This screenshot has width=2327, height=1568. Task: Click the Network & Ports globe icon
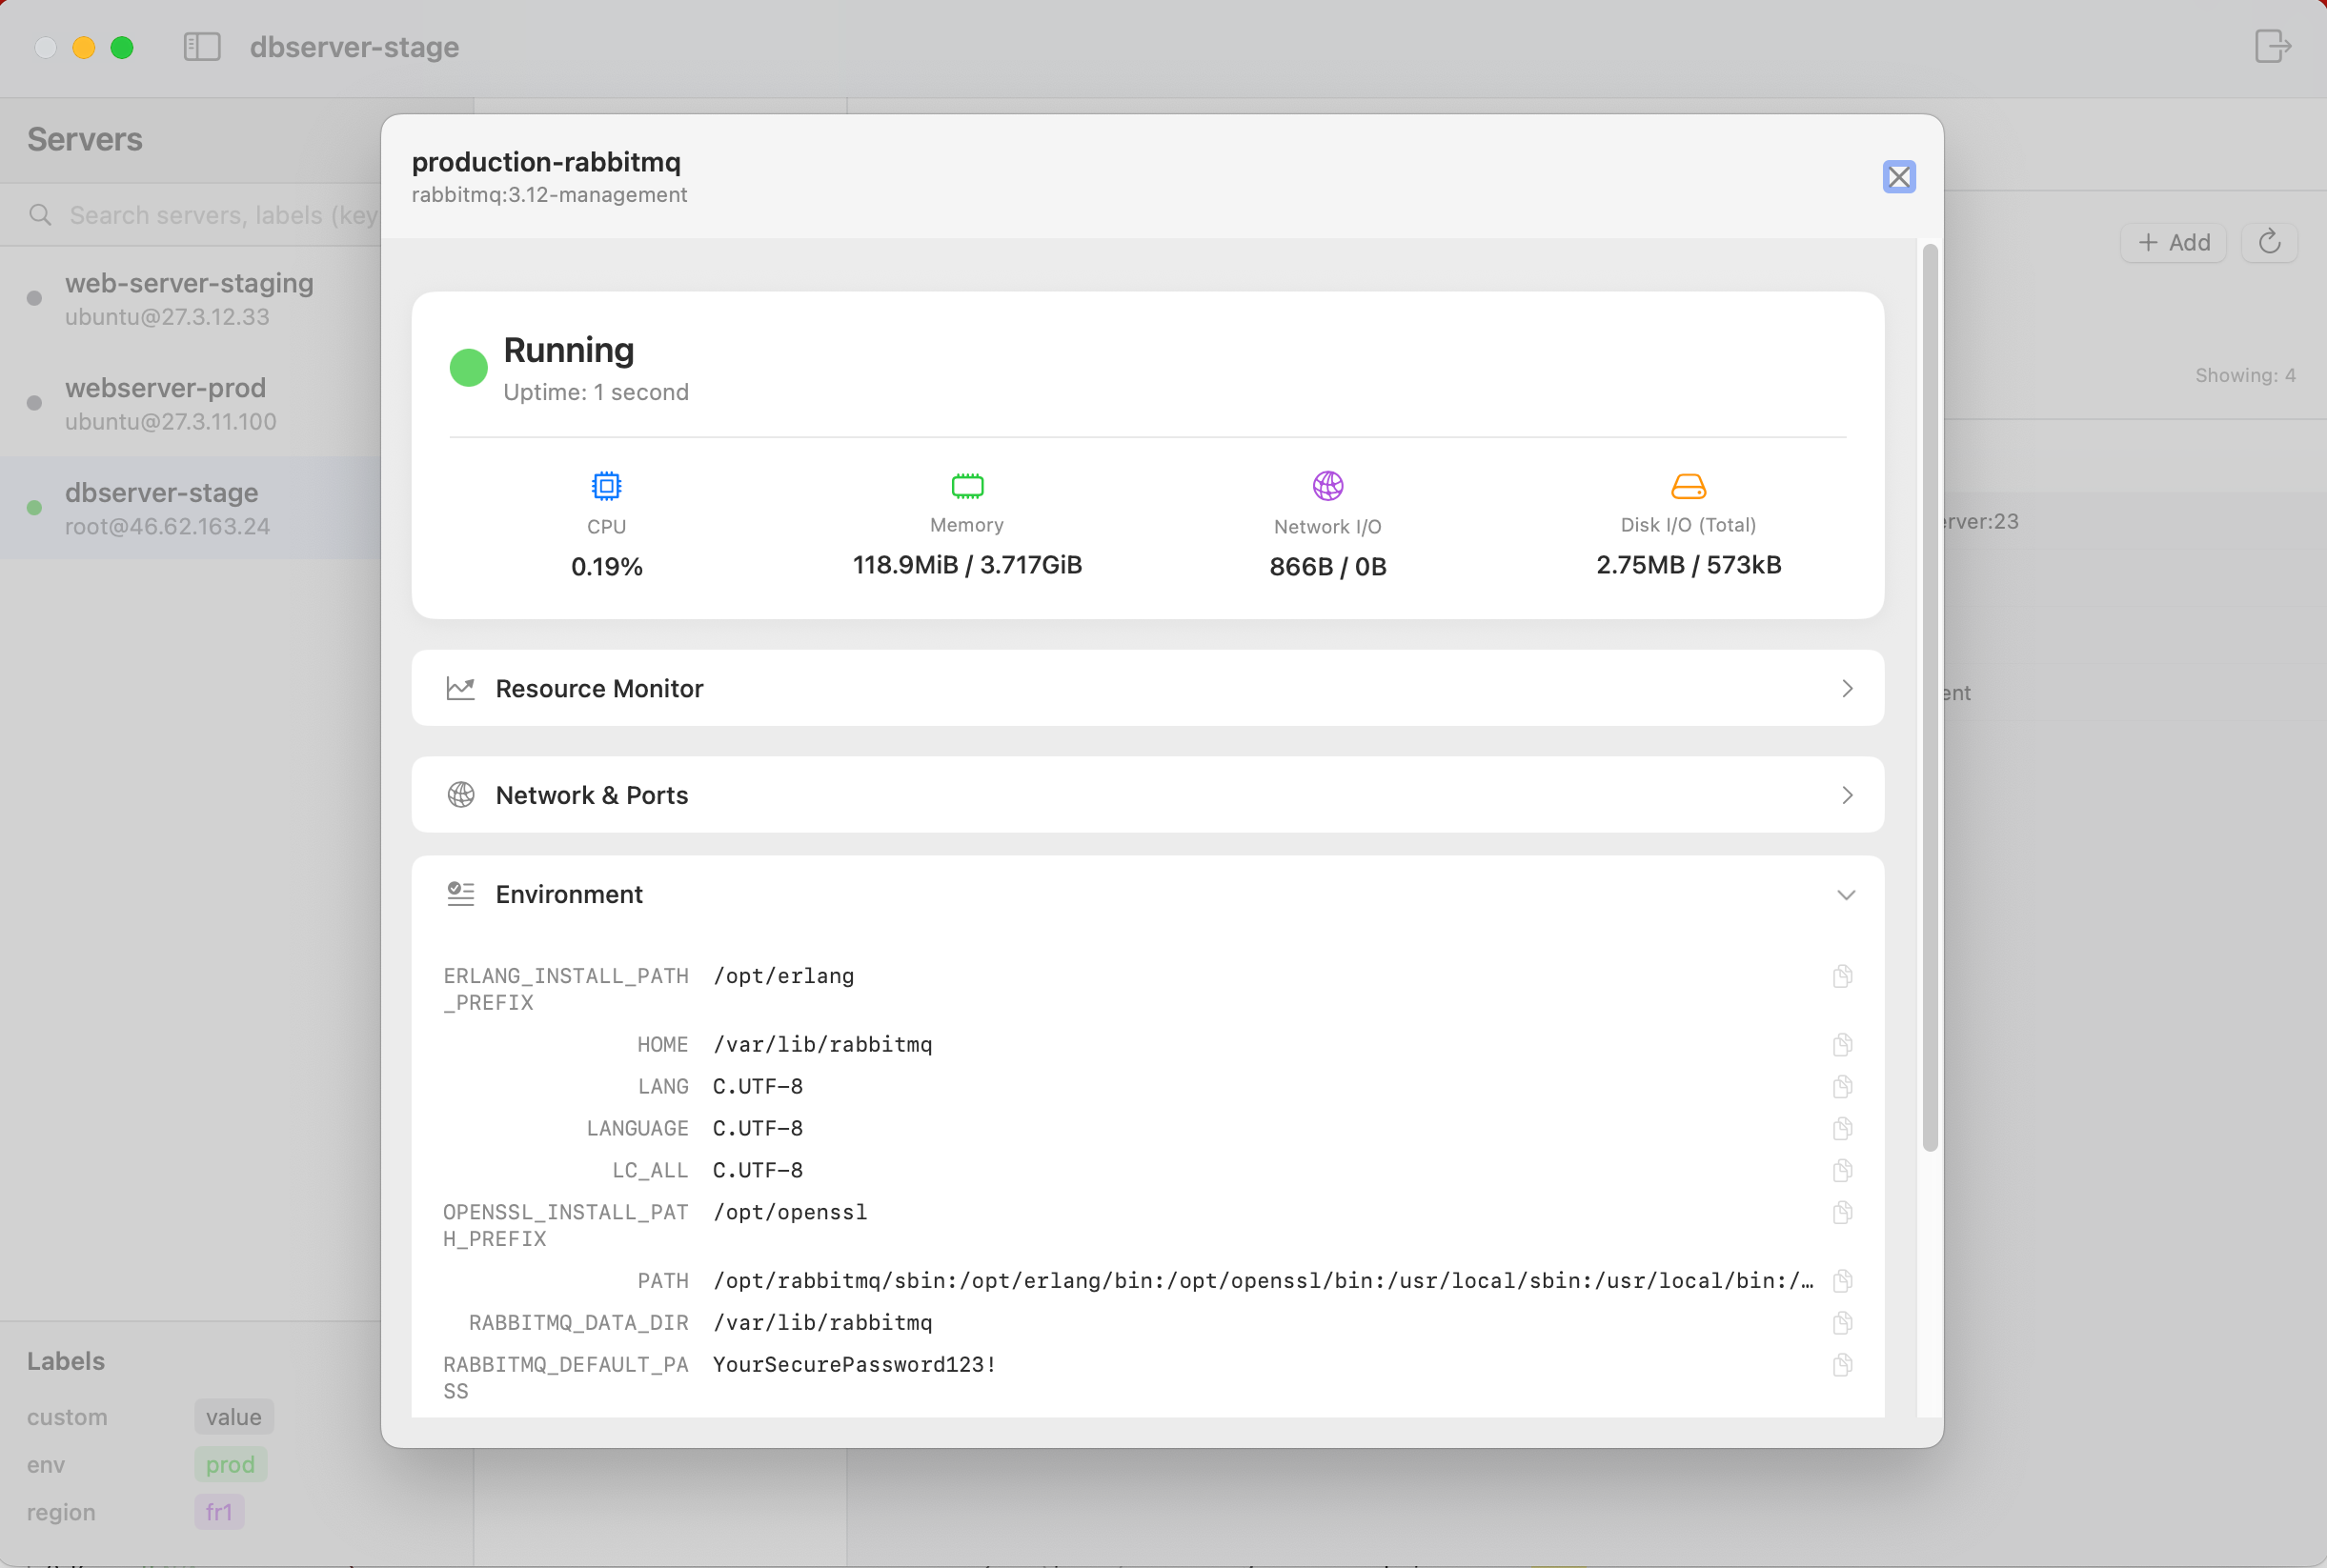tap(461, 795)
